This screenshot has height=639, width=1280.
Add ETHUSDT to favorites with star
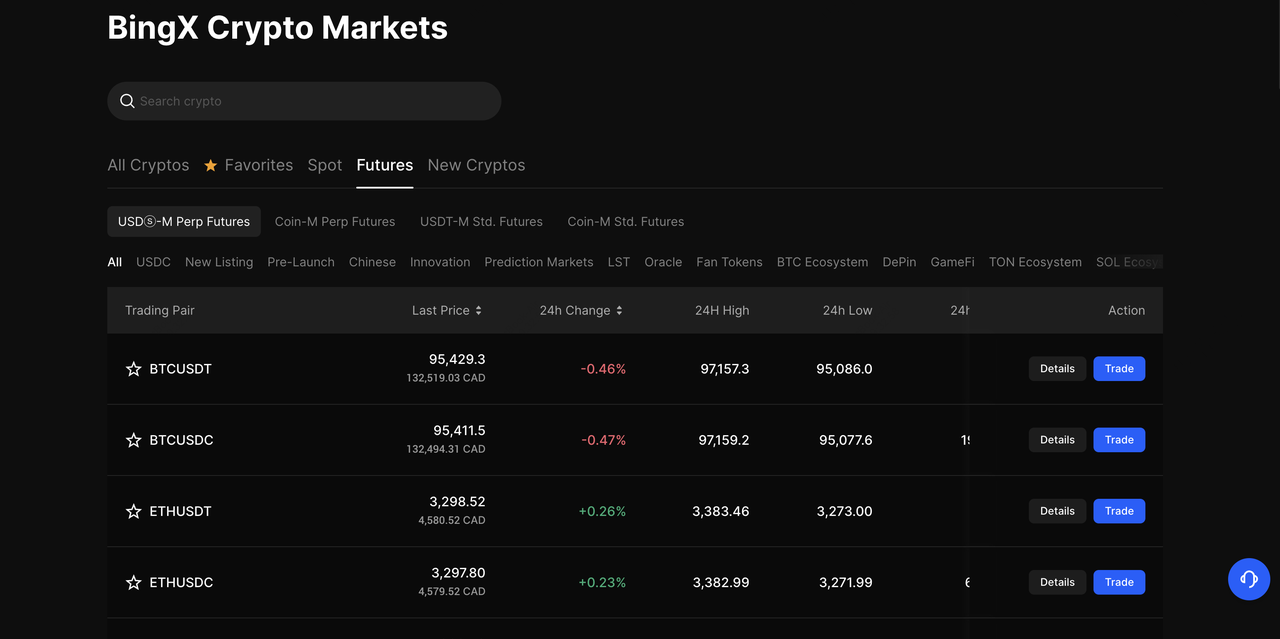(x=133, y=511)
